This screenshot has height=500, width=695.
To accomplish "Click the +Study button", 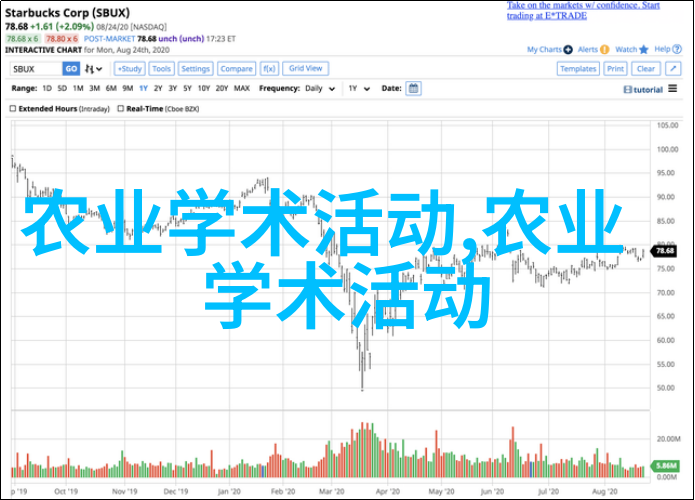I will pos(129,69).
